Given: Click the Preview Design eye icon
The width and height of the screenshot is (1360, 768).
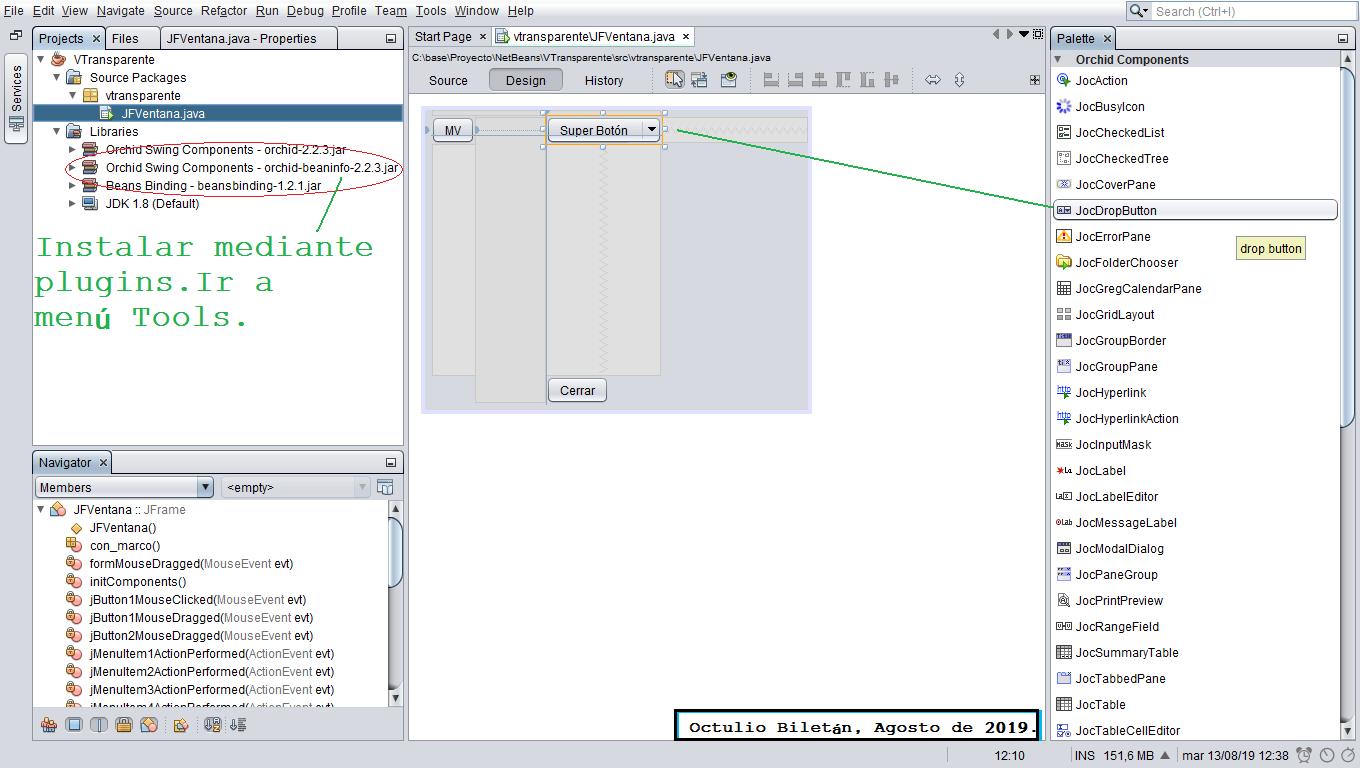Looking at the screenshot, I should (729, 80).
